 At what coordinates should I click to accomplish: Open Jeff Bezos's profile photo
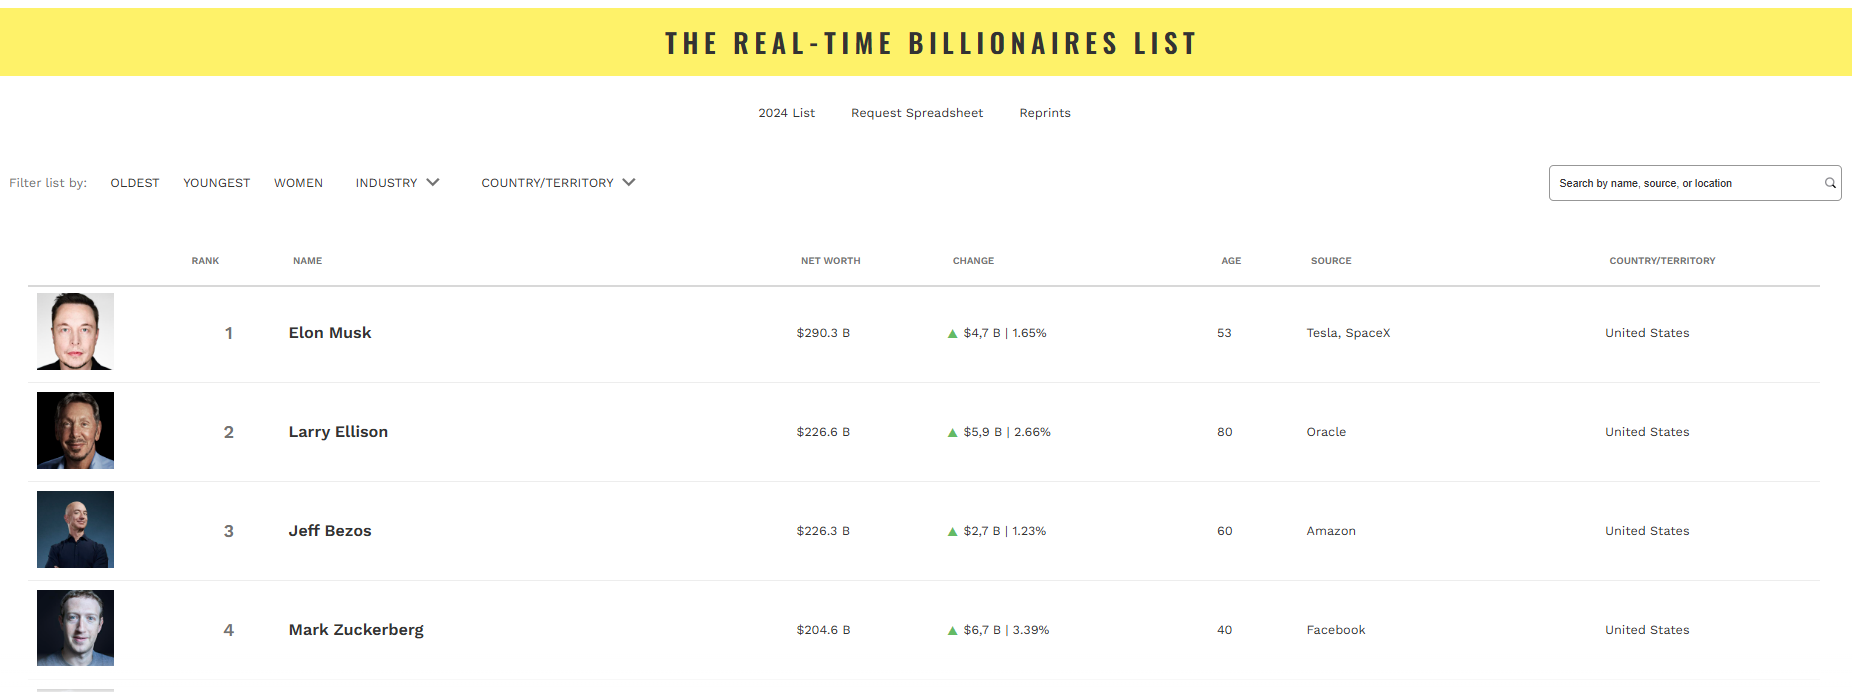point(75,529)
